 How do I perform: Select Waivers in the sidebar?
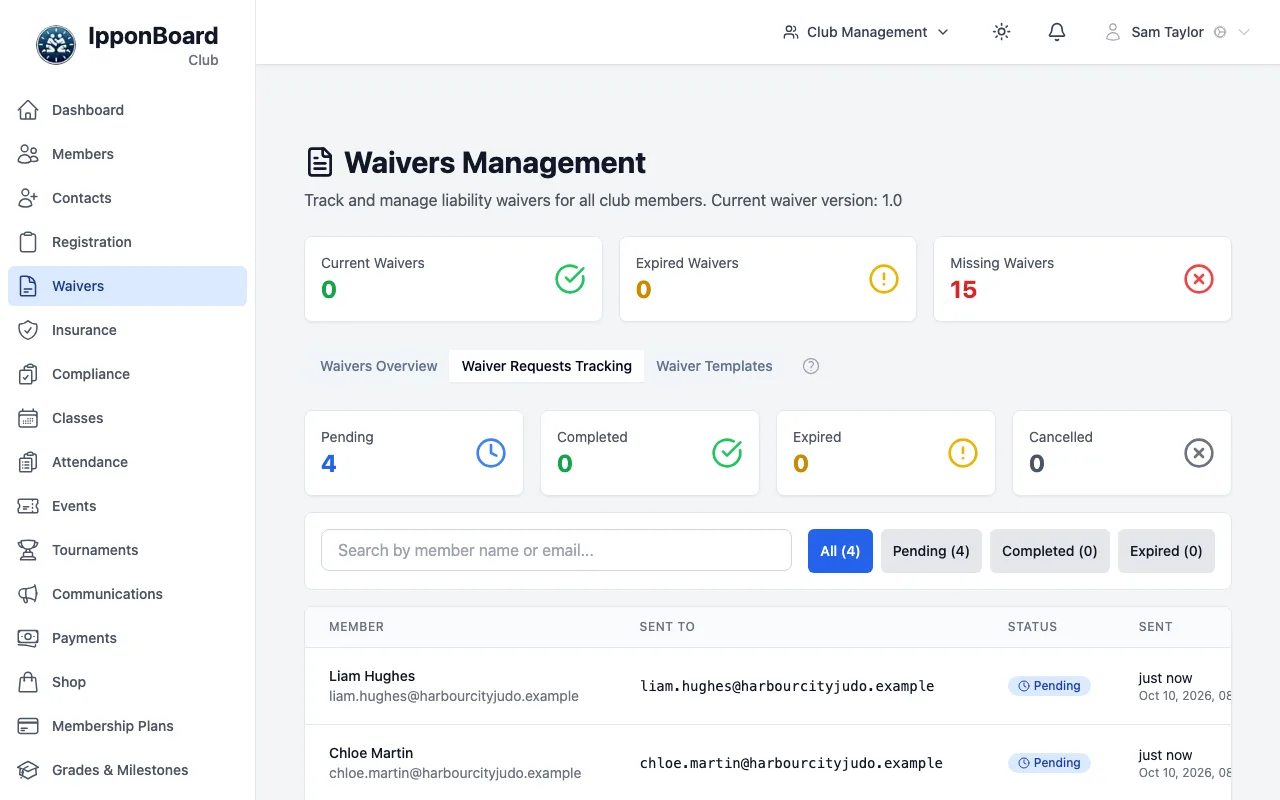[x=127, y=286]
